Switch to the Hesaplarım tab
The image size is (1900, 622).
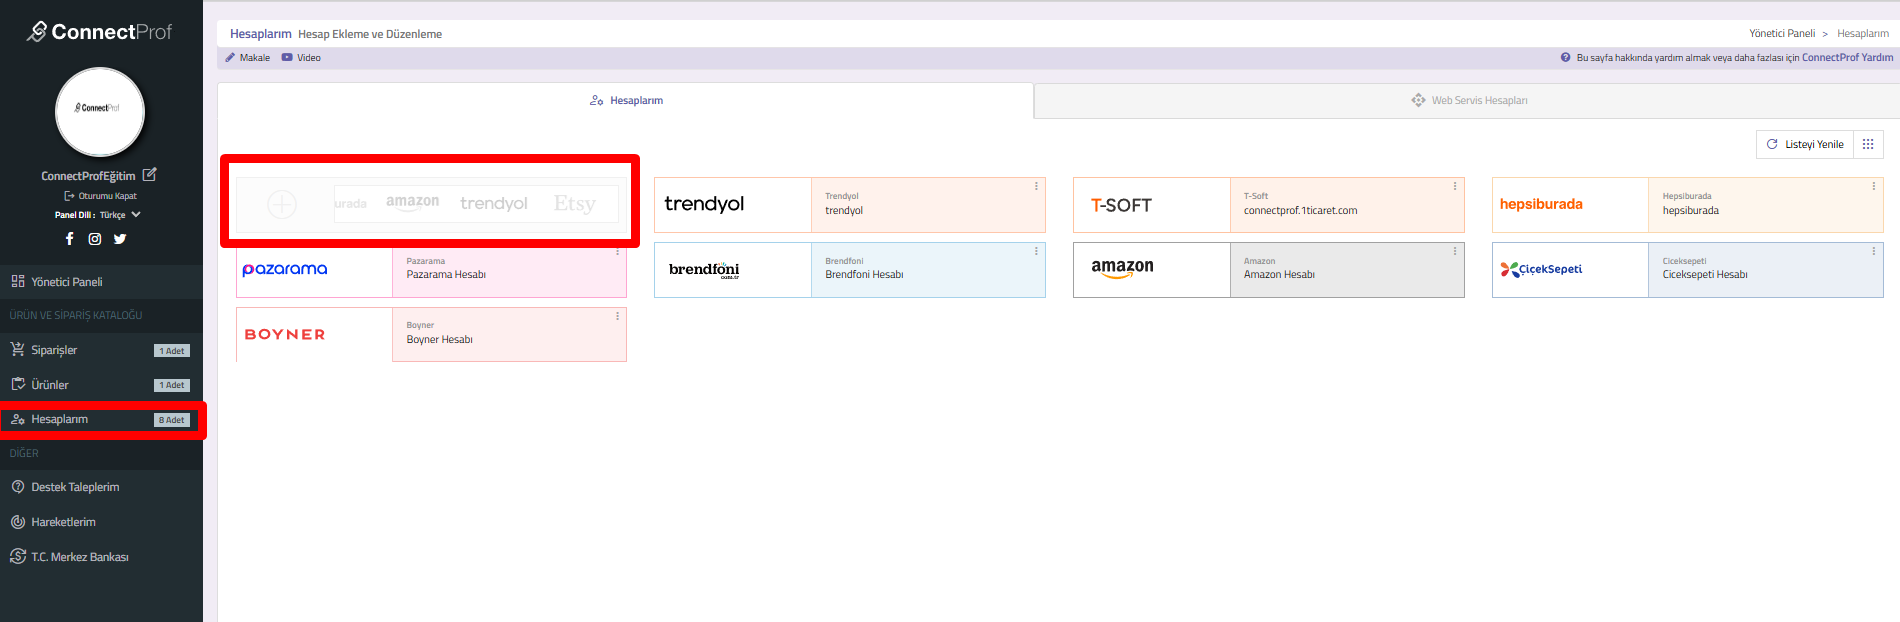(626, 101)
